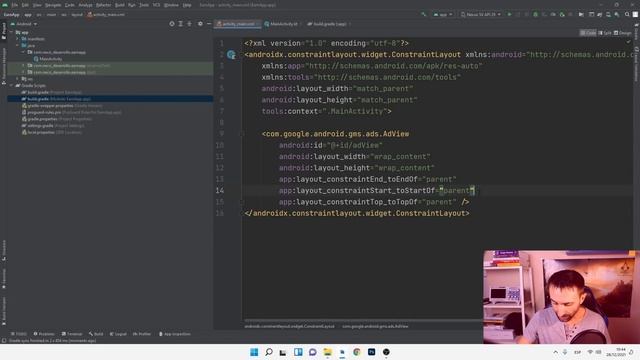Switch editor to Split view mode
Image resolution: width=640 pixels, height=360 pixels.
pos(605,33)
